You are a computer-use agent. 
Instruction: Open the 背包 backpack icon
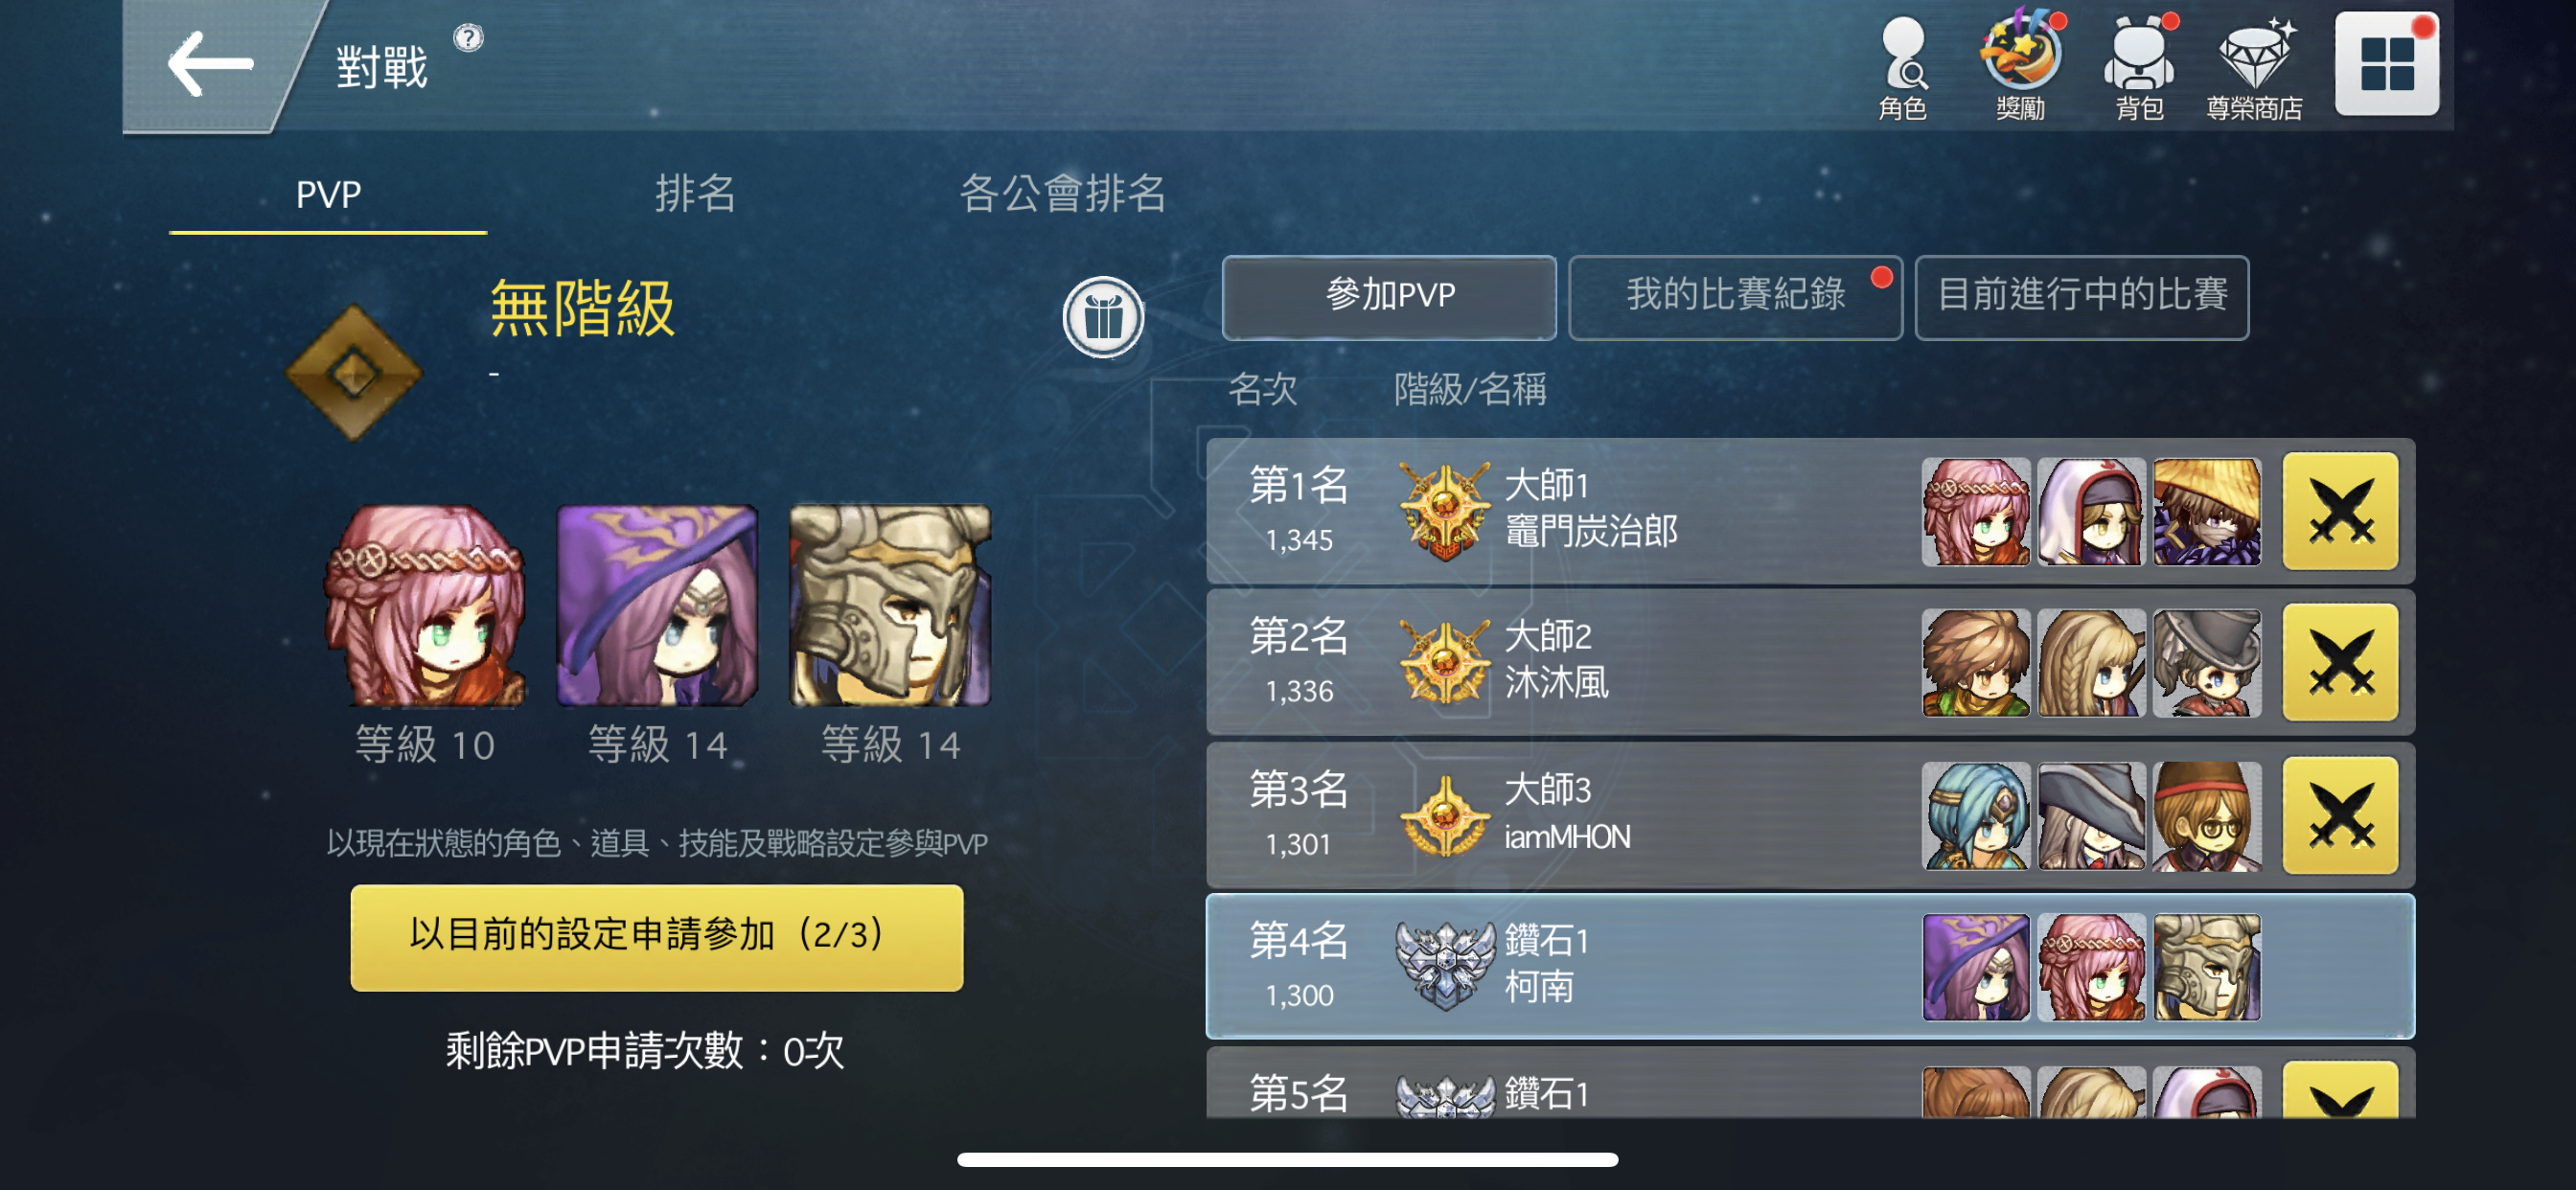point(2140,68)
